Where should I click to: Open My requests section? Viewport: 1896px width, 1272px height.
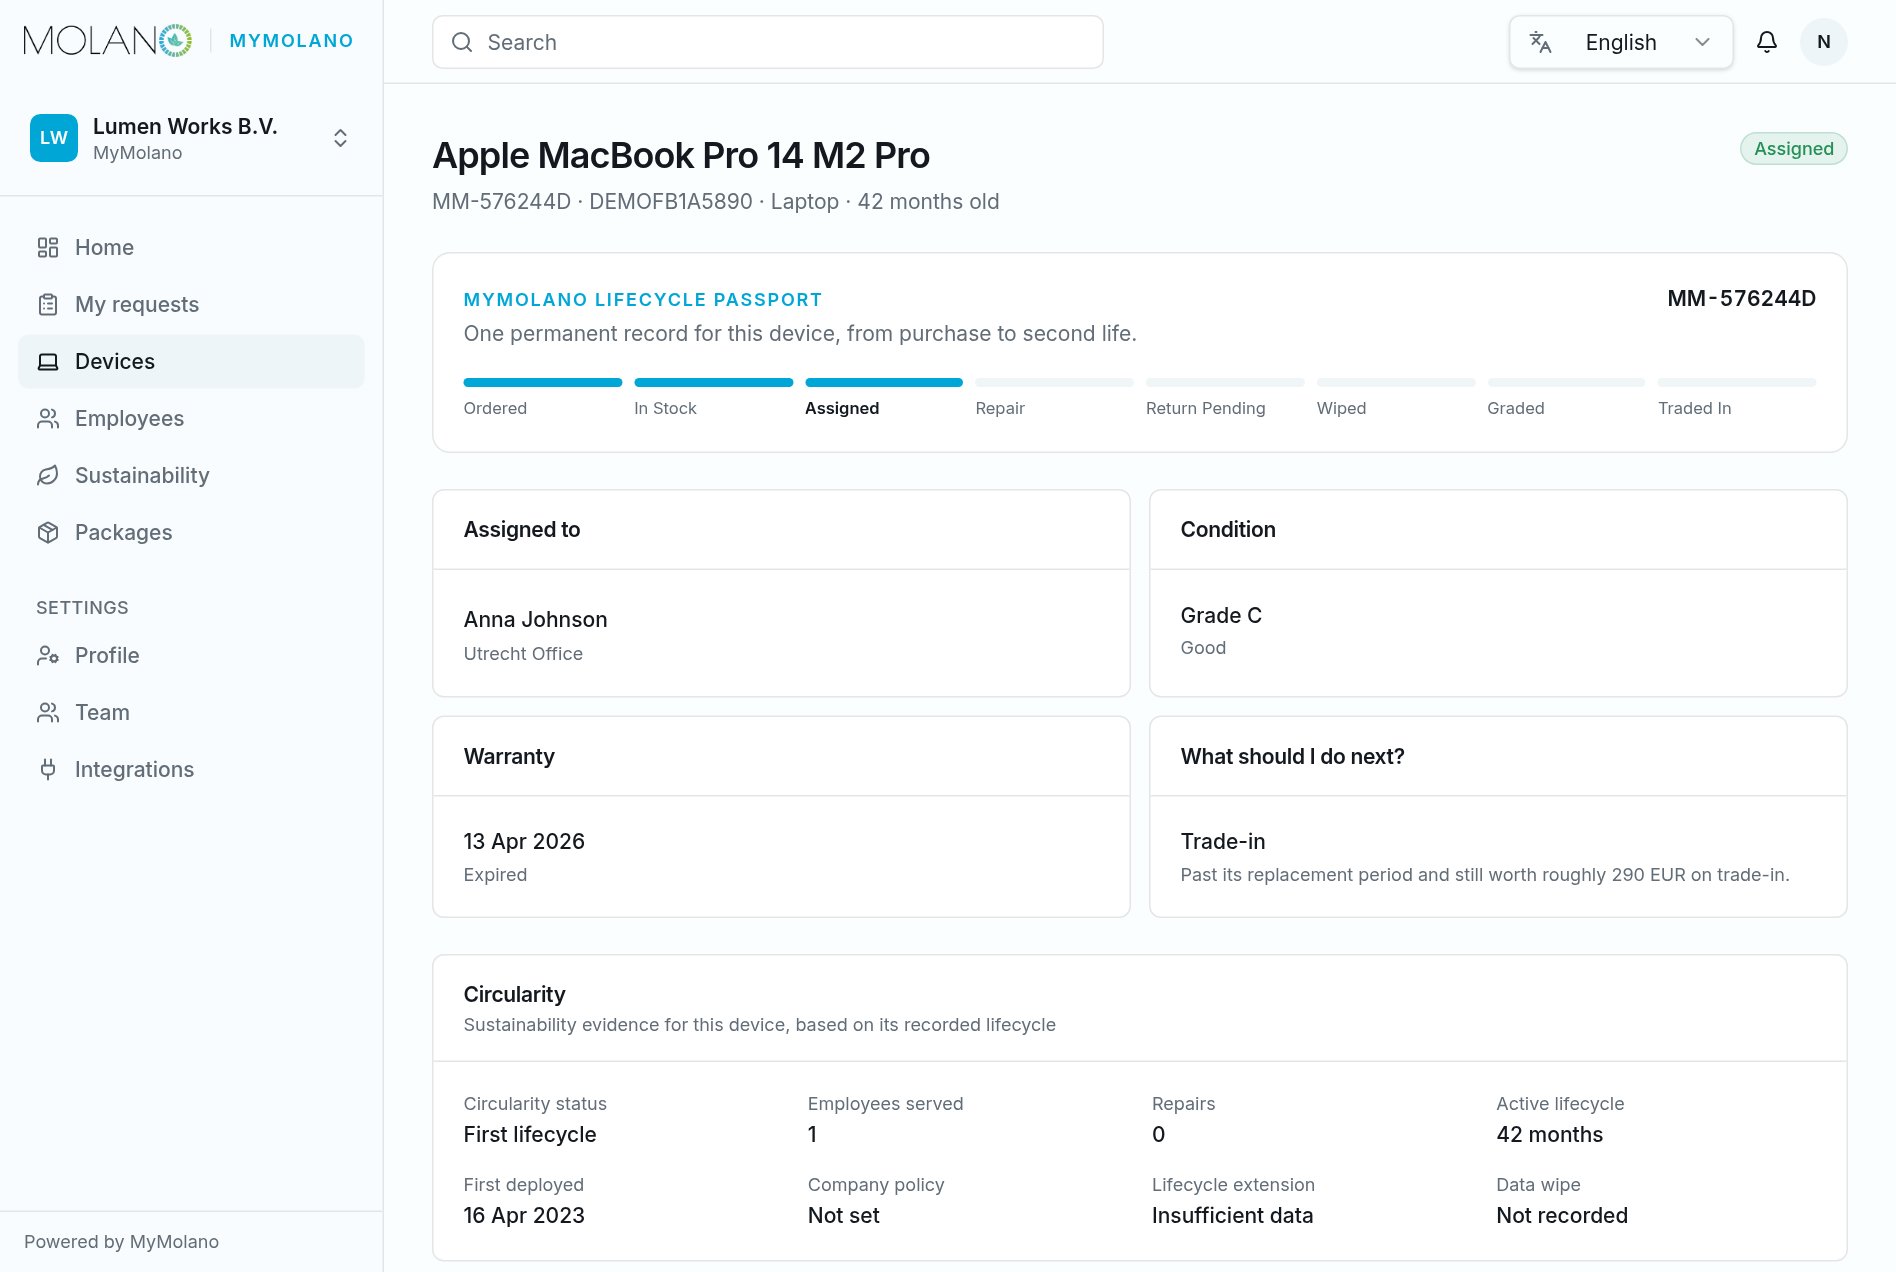[x=191, y=304]
